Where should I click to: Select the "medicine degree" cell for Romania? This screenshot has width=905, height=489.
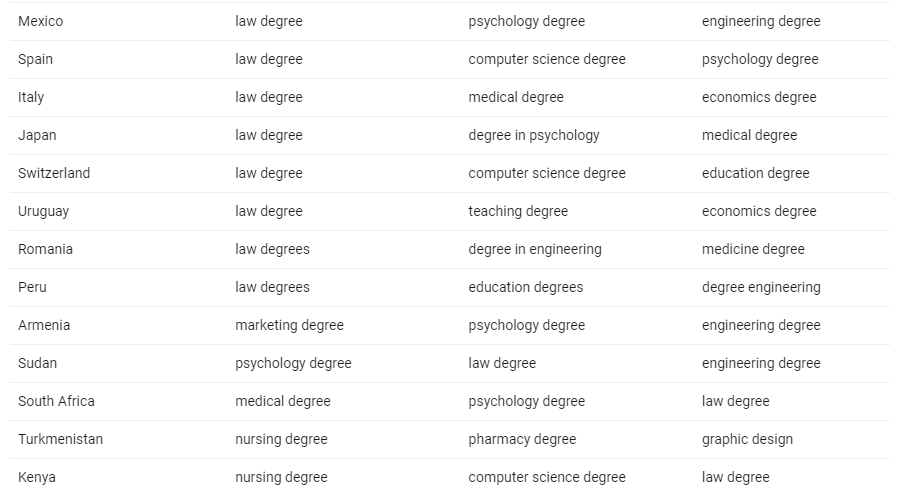pos(753,249)
